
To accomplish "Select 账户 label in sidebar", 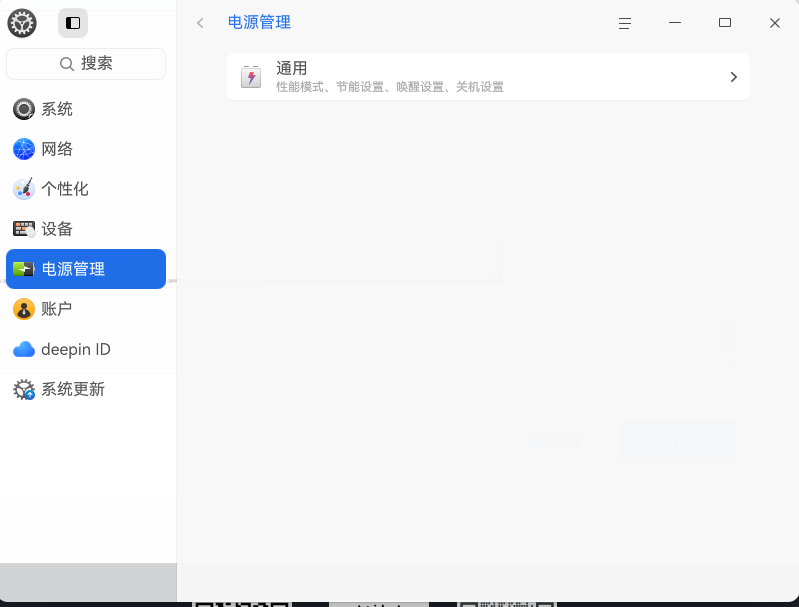I will (x=57, y=309).
